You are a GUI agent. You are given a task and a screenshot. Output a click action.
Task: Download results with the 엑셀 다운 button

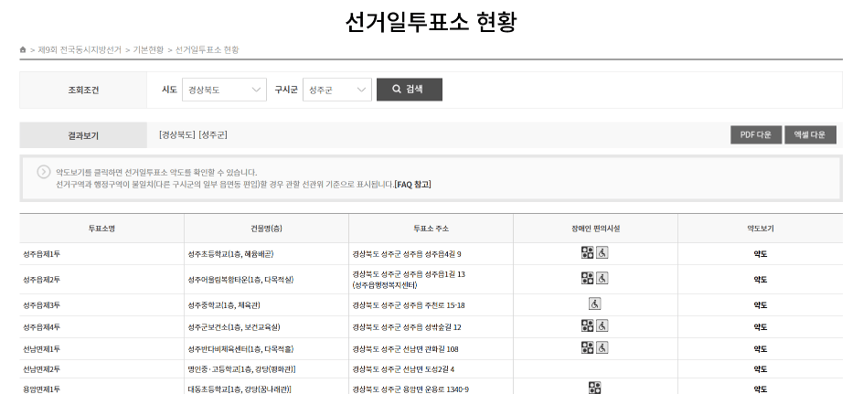point(810,135)
